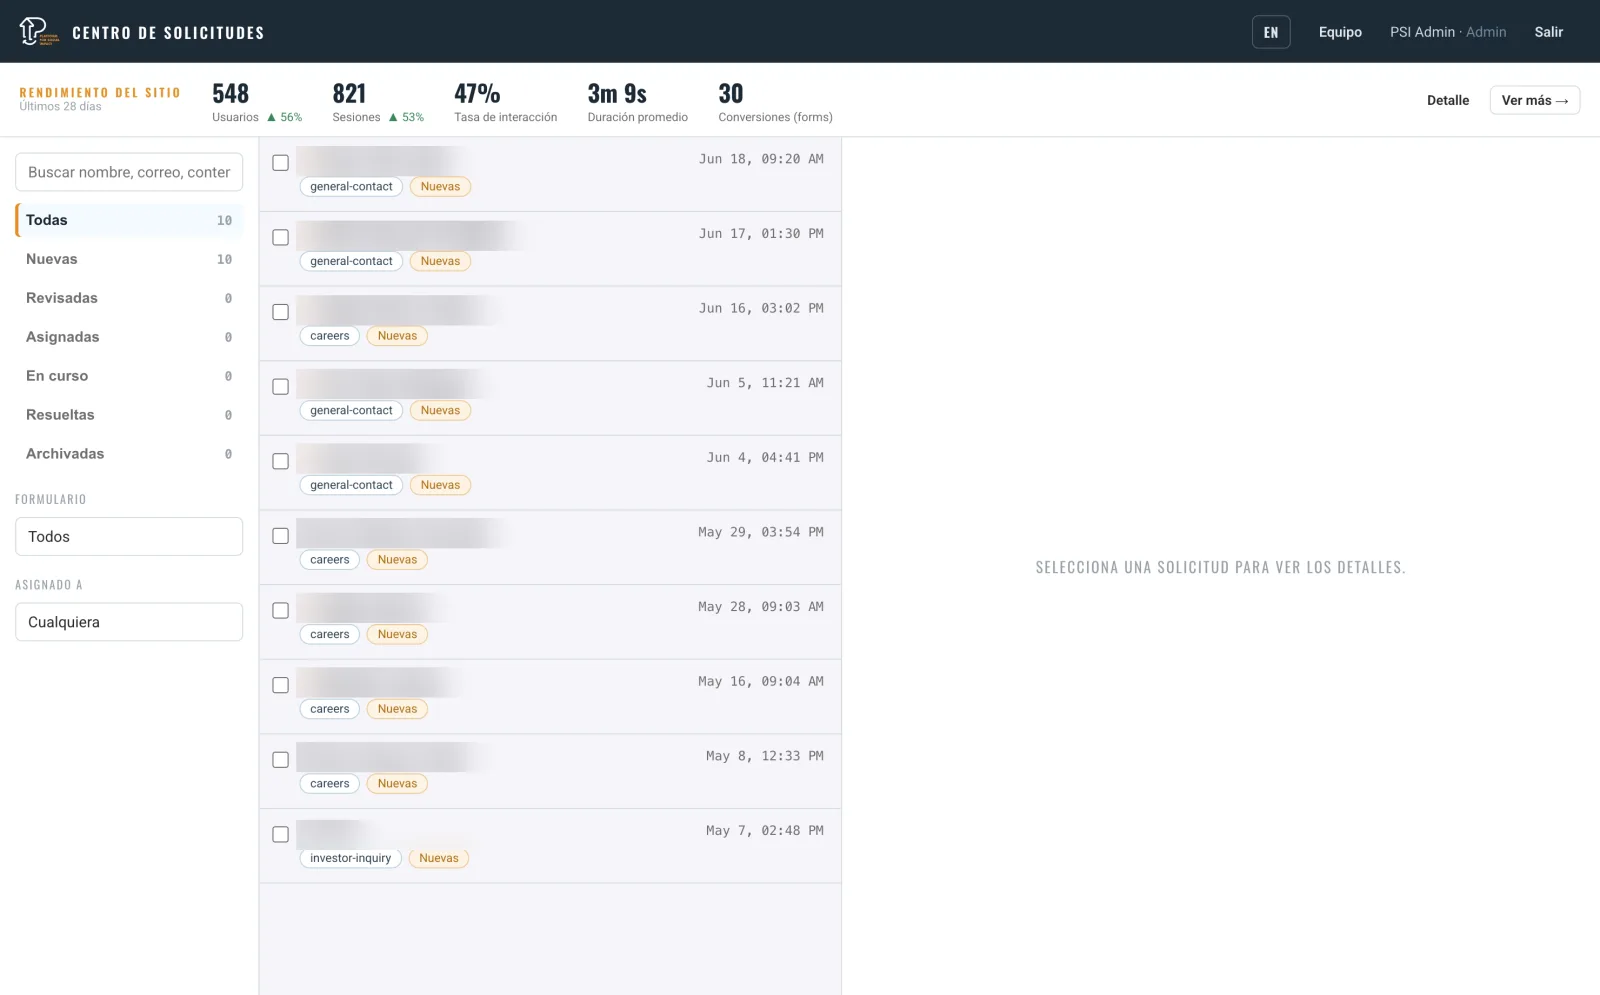Select the En curso filter
Image resolution: width=1600 pixels, height=995 pixels.
point(129,376)
